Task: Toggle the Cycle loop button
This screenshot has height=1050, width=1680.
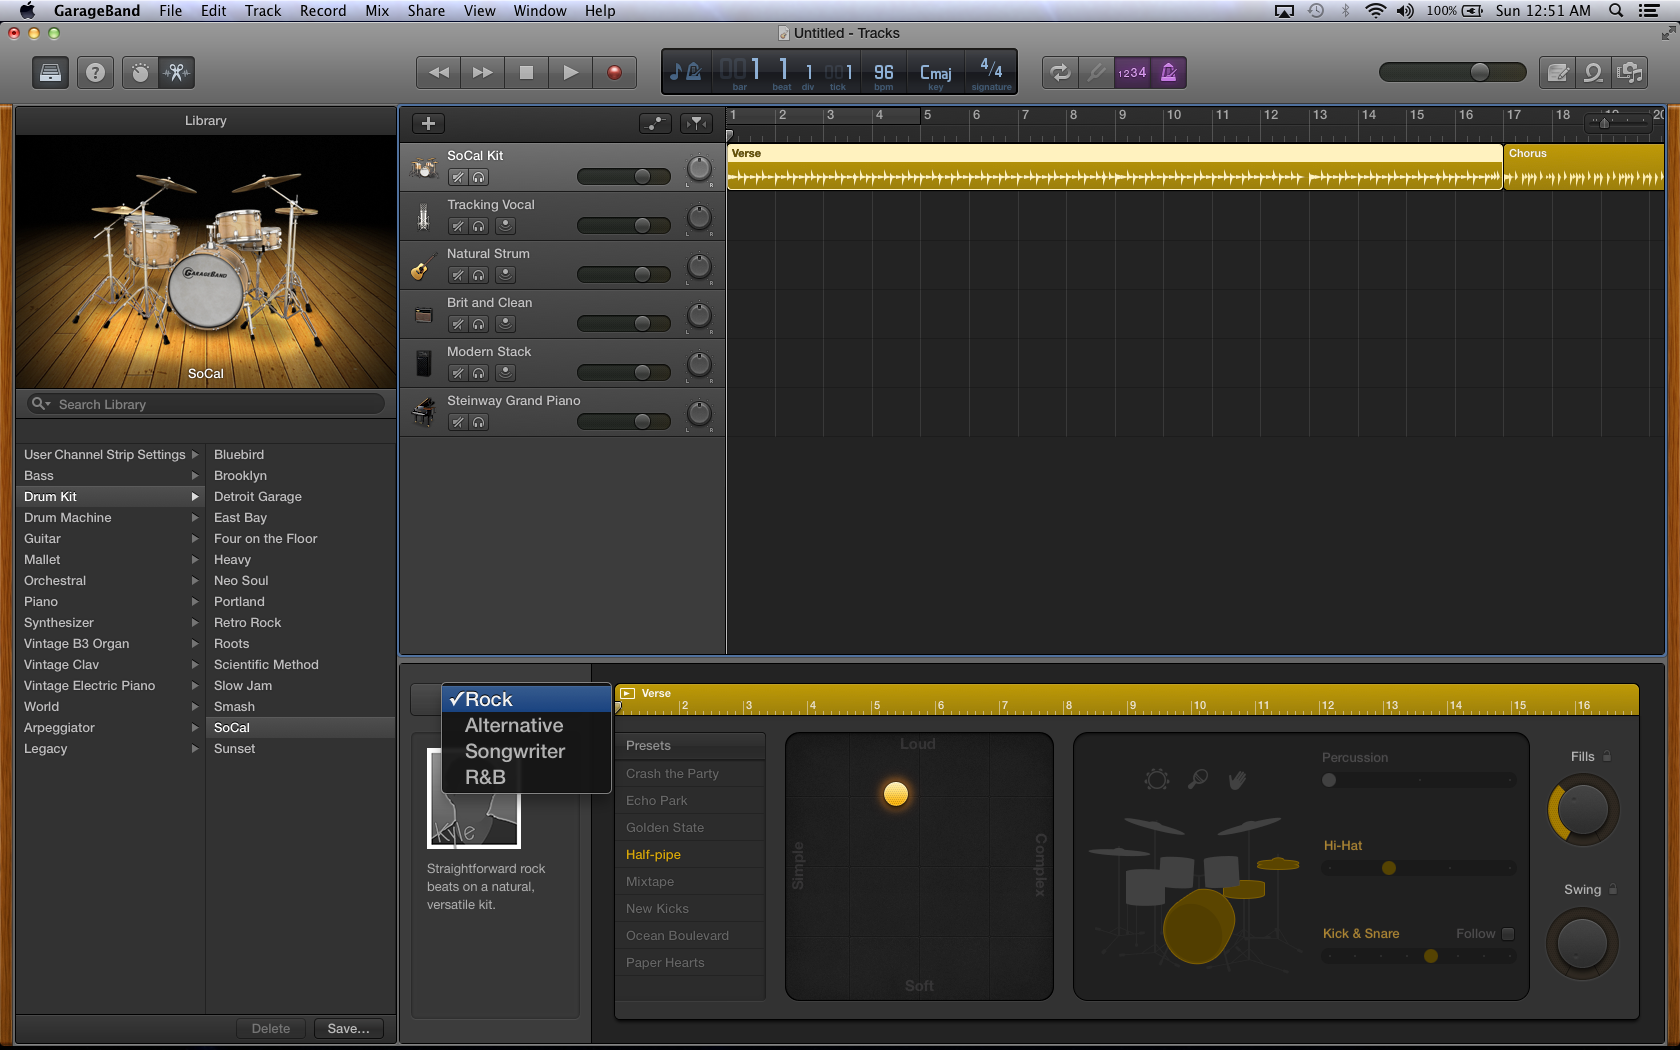Action: (1060, 72)
